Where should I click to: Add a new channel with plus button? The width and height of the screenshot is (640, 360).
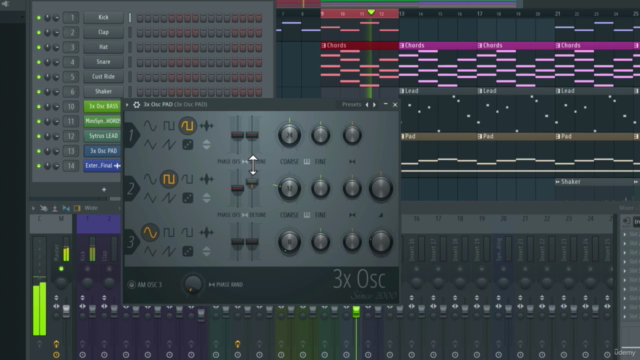pyautogui.click(x=104, y=189)
